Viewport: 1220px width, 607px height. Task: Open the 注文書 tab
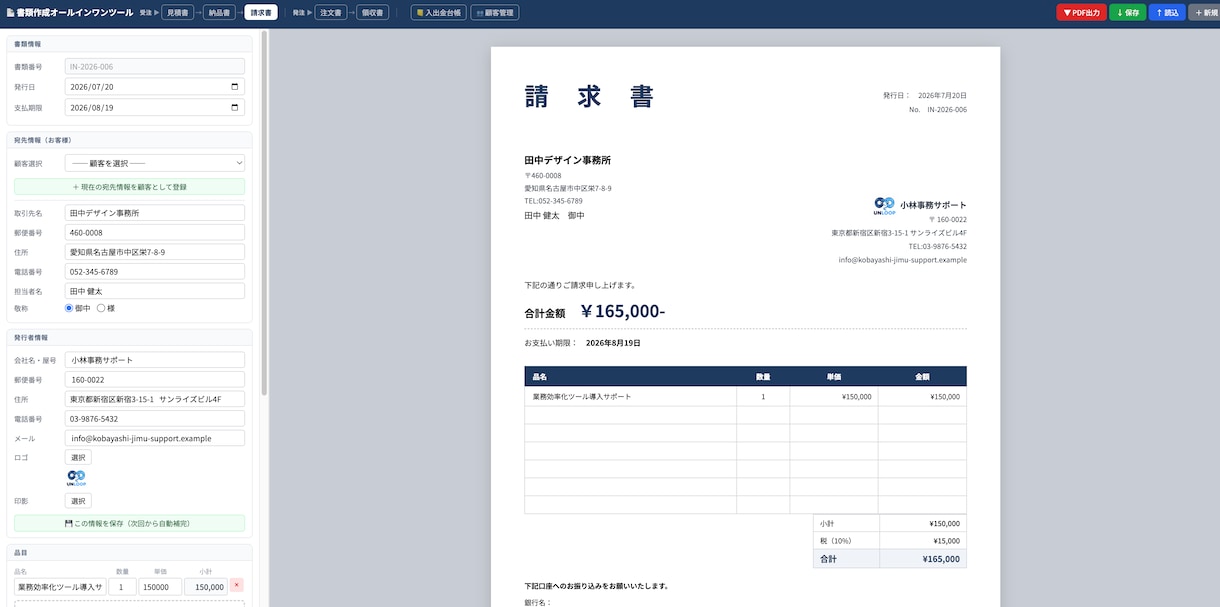pyautogui.click(x=331, y=13)
